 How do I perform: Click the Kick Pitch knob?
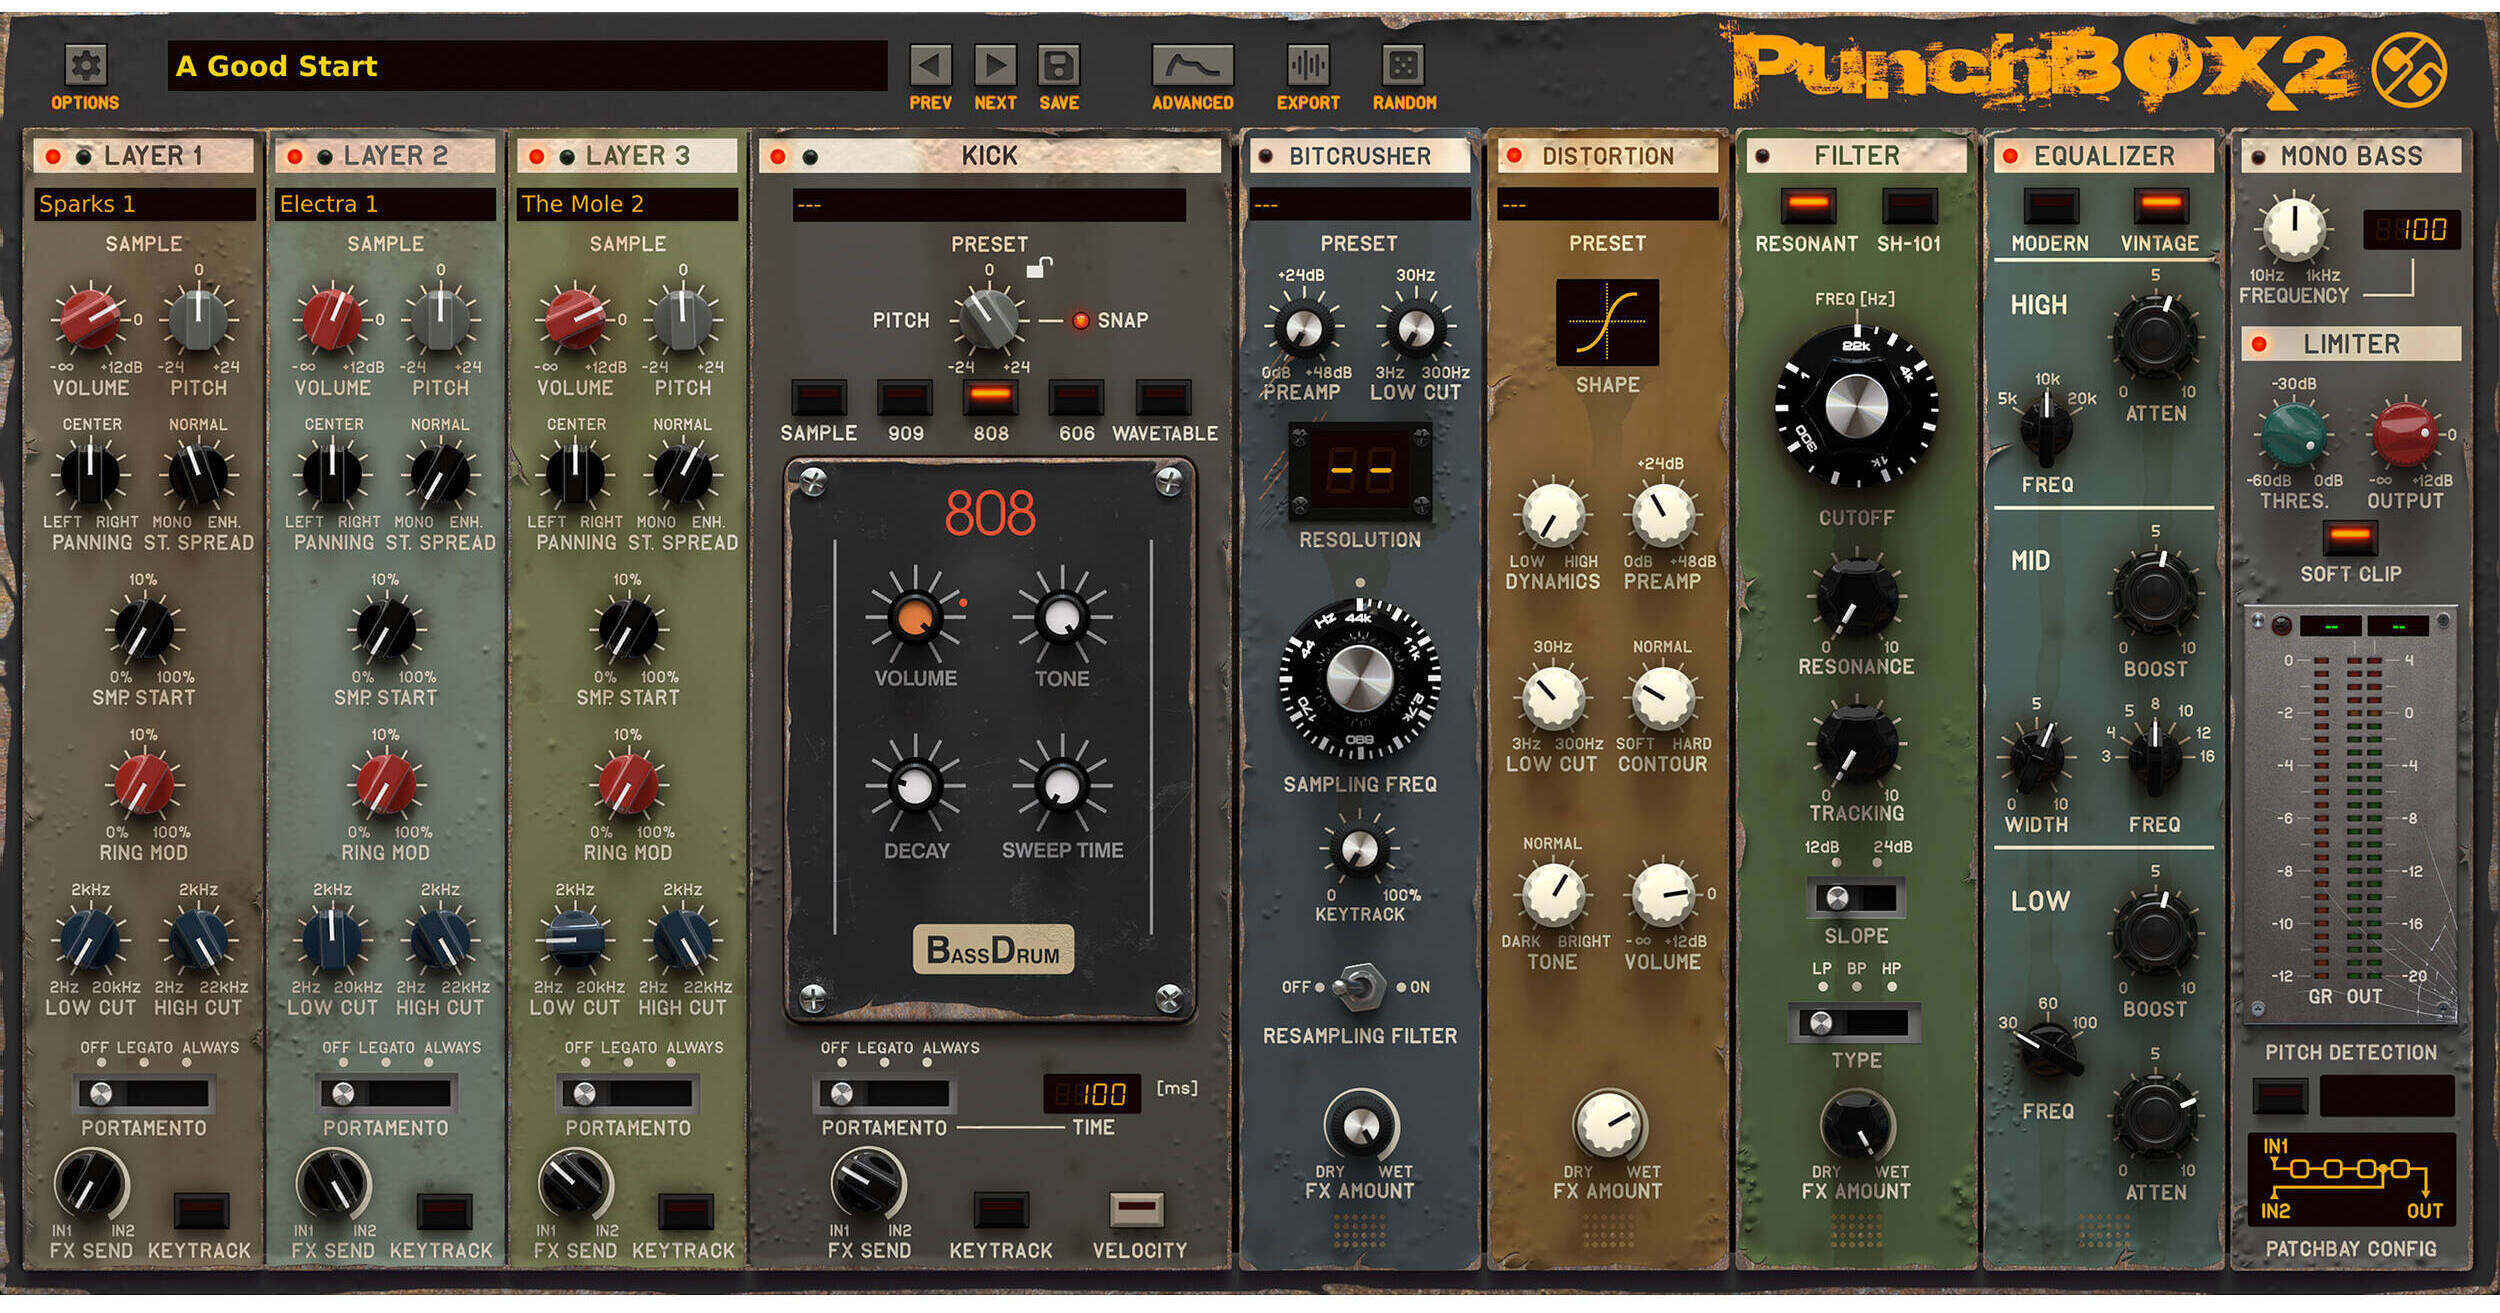988,320
